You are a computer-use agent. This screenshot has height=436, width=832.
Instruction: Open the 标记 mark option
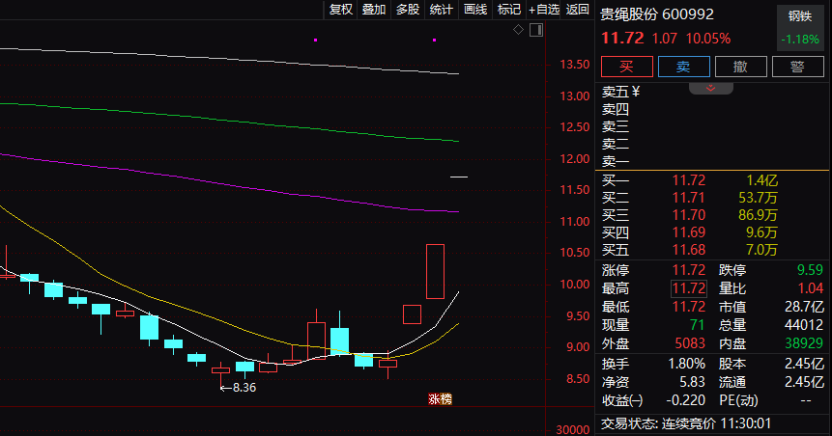click(509, 10)
